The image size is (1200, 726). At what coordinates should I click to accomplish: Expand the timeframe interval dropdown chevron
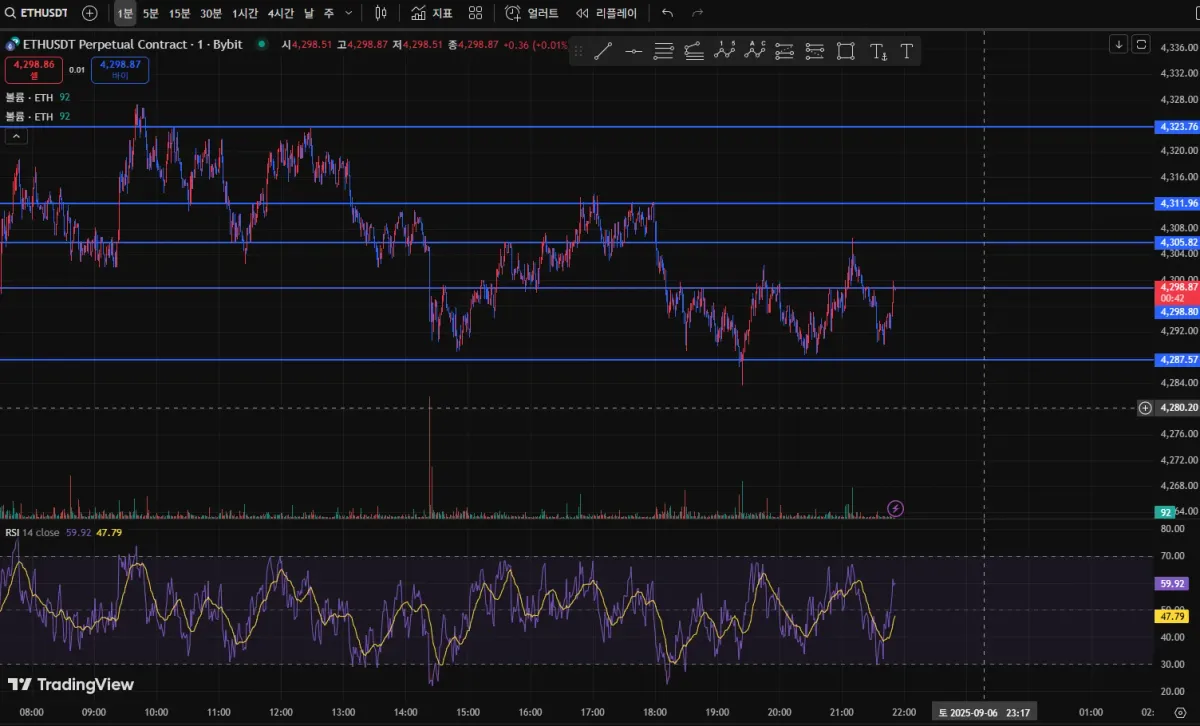pos(348,13)
